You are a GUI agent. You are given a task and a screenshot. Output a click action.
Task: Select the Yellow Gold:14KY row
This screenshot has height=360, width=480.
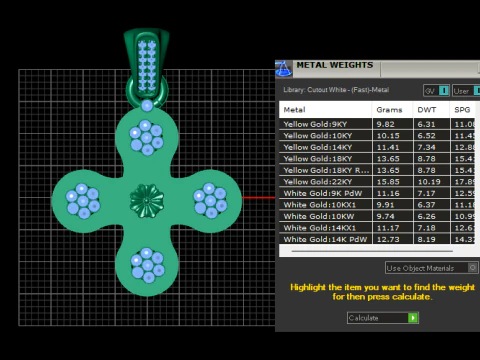click(x=377, y=147)
